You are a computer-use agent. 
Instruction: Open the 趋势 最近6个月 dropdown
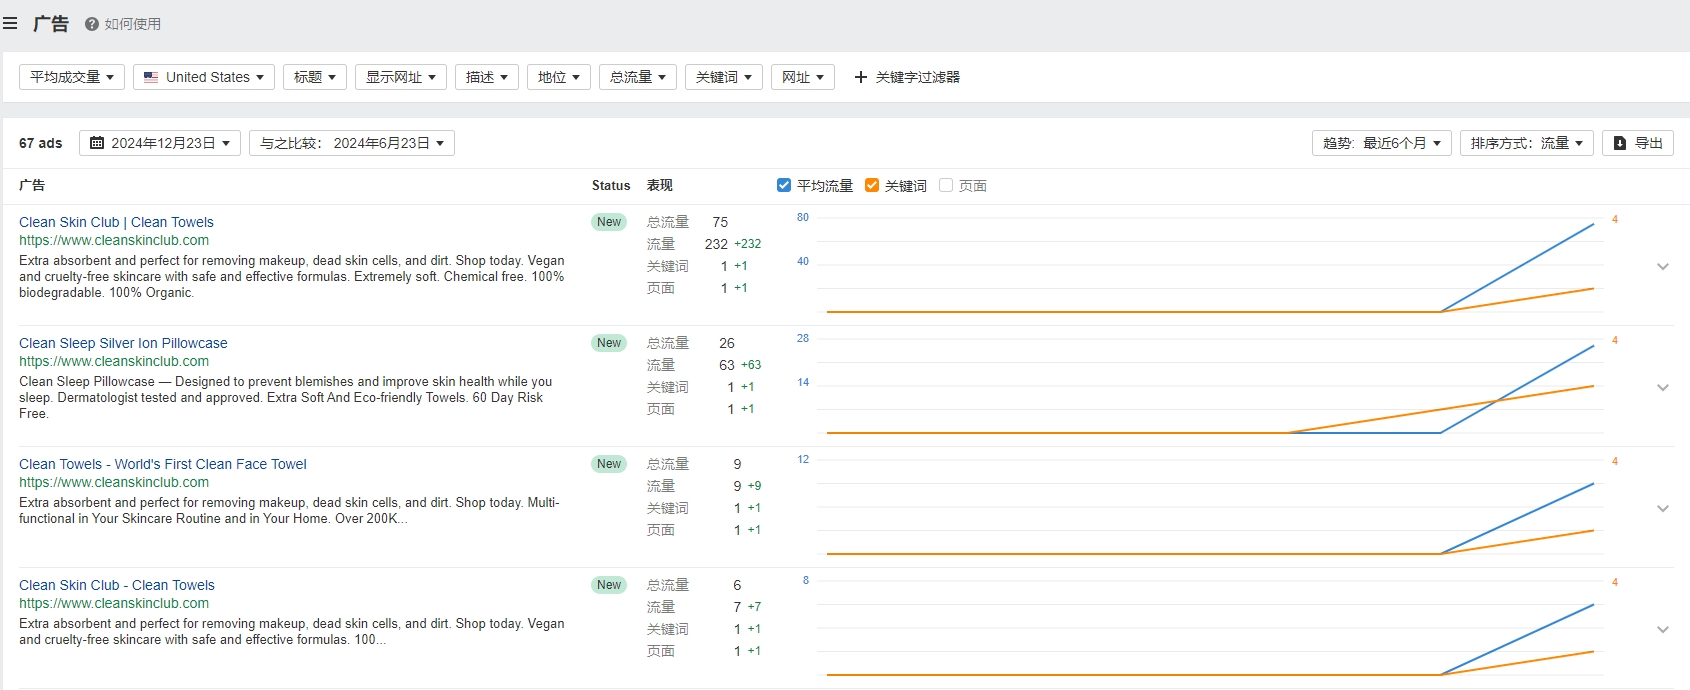1382,143
